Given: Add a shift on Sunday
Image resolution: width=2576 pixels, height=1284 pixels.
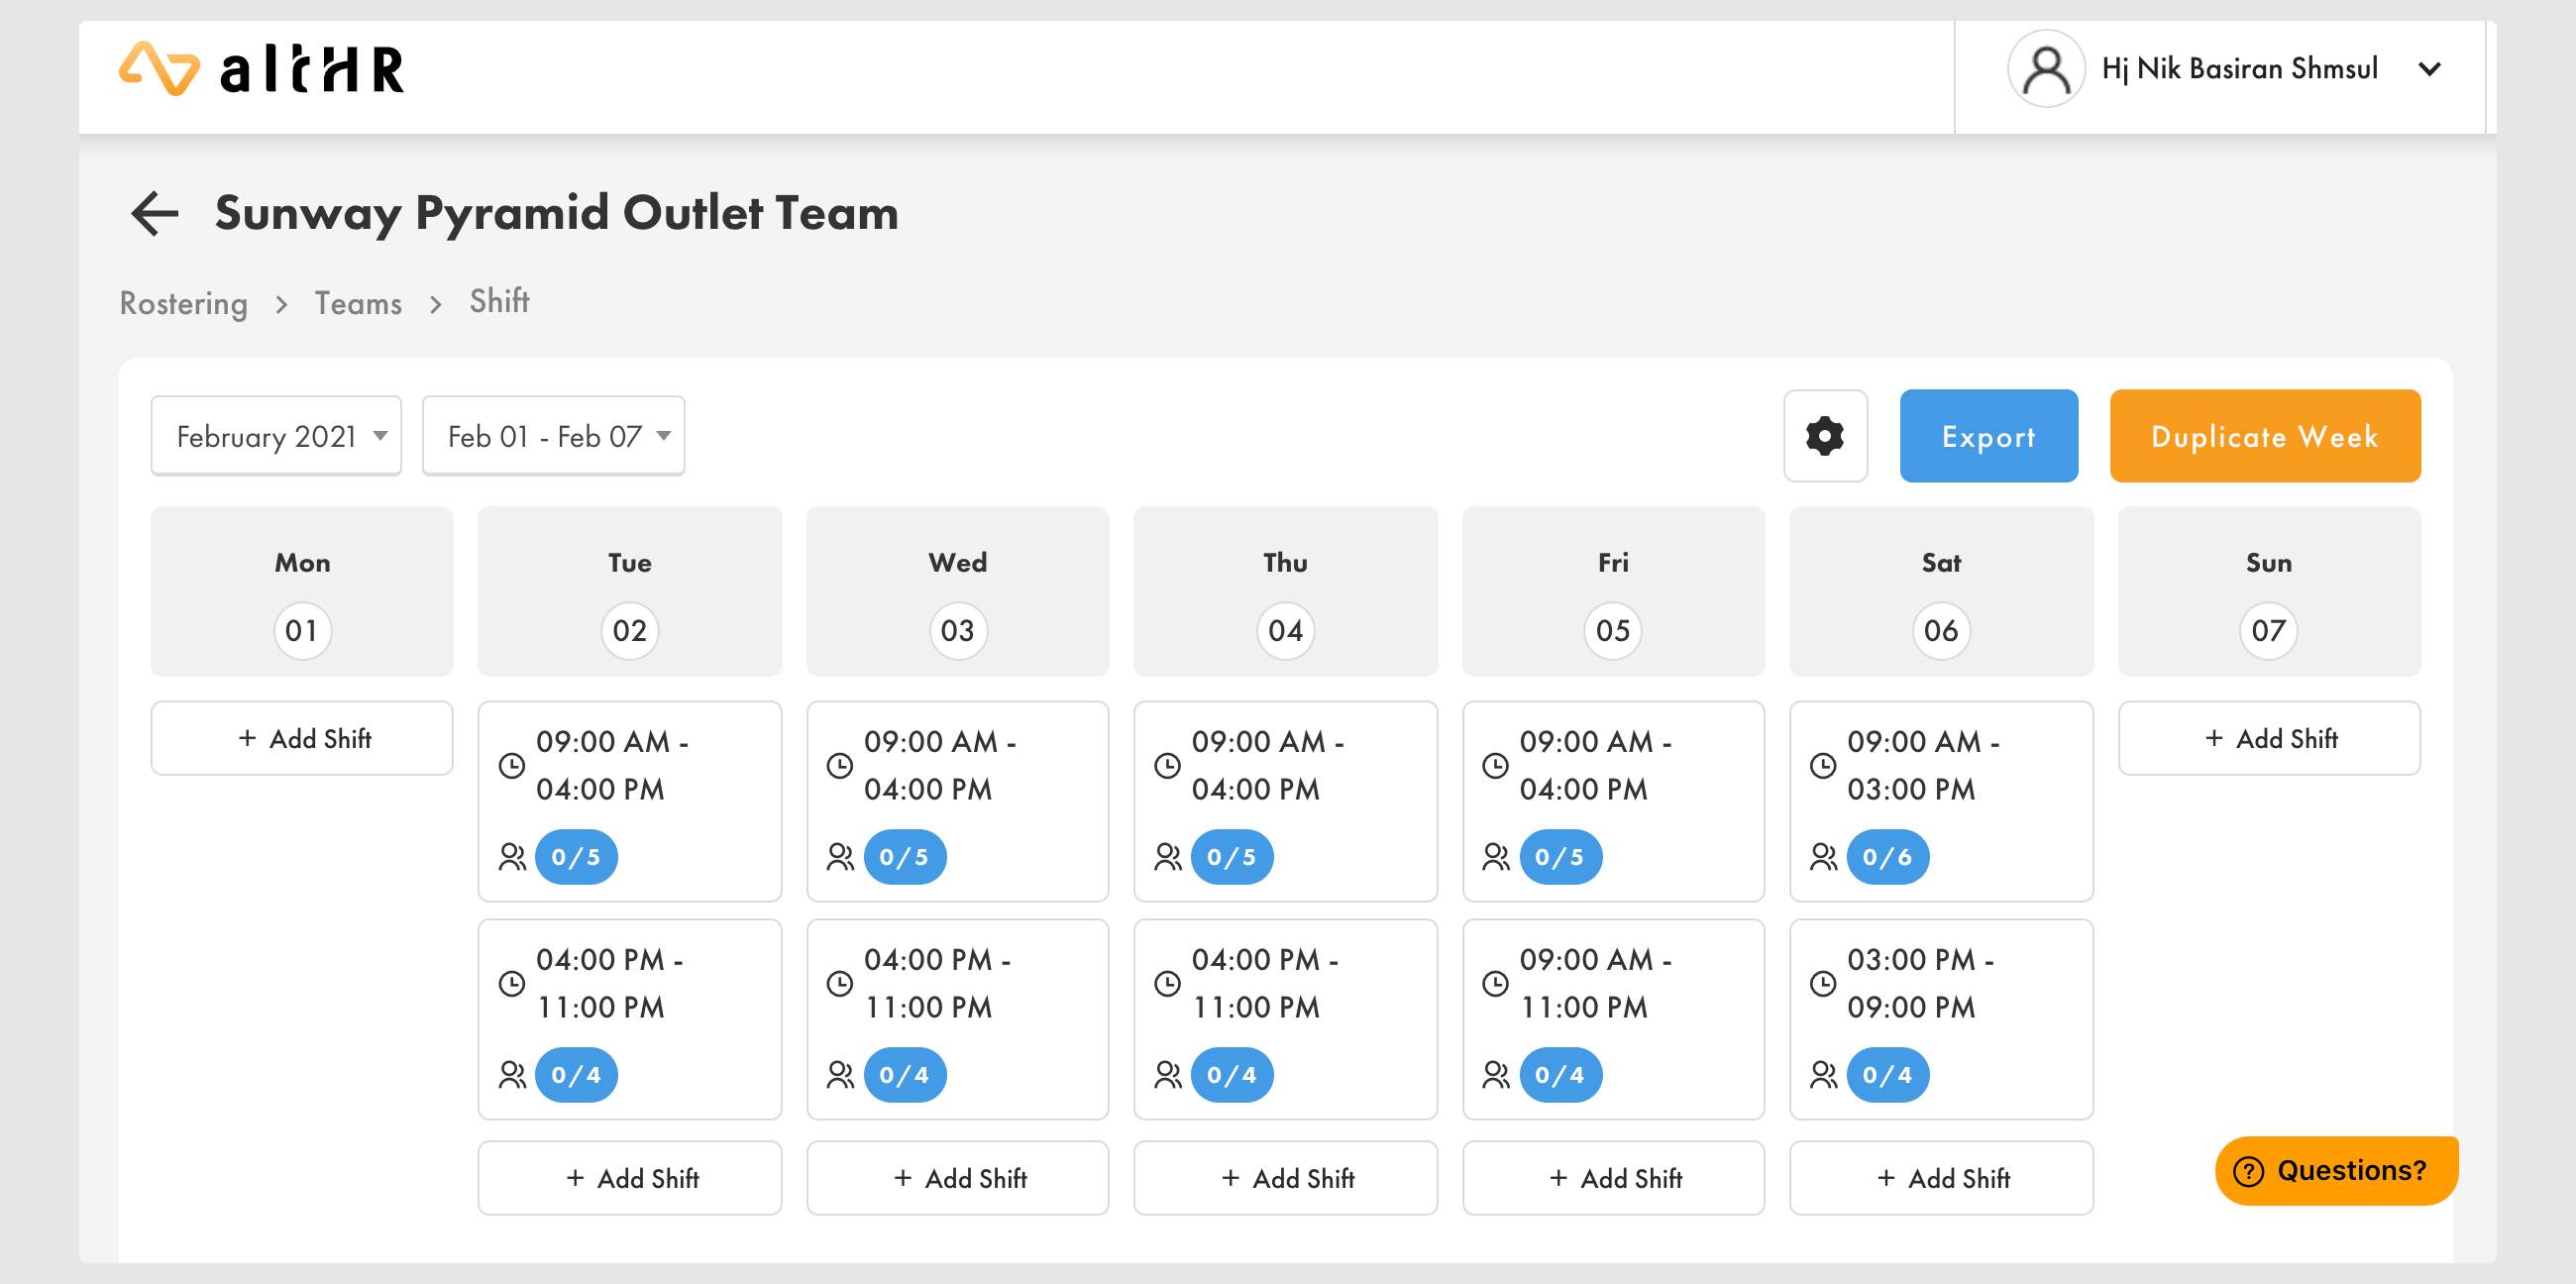Looking at the screenshot, I should (x=2268, y=738).
